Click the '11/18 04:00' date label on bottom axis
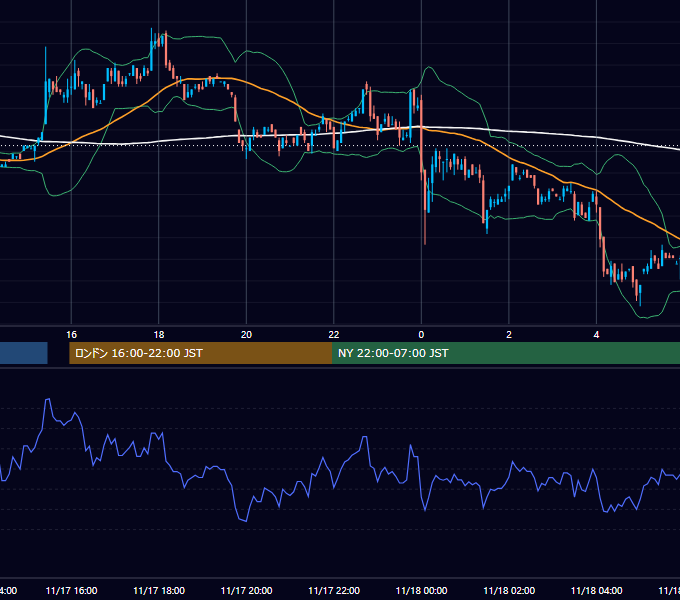 pyautogui.click(x=596, y=590)
